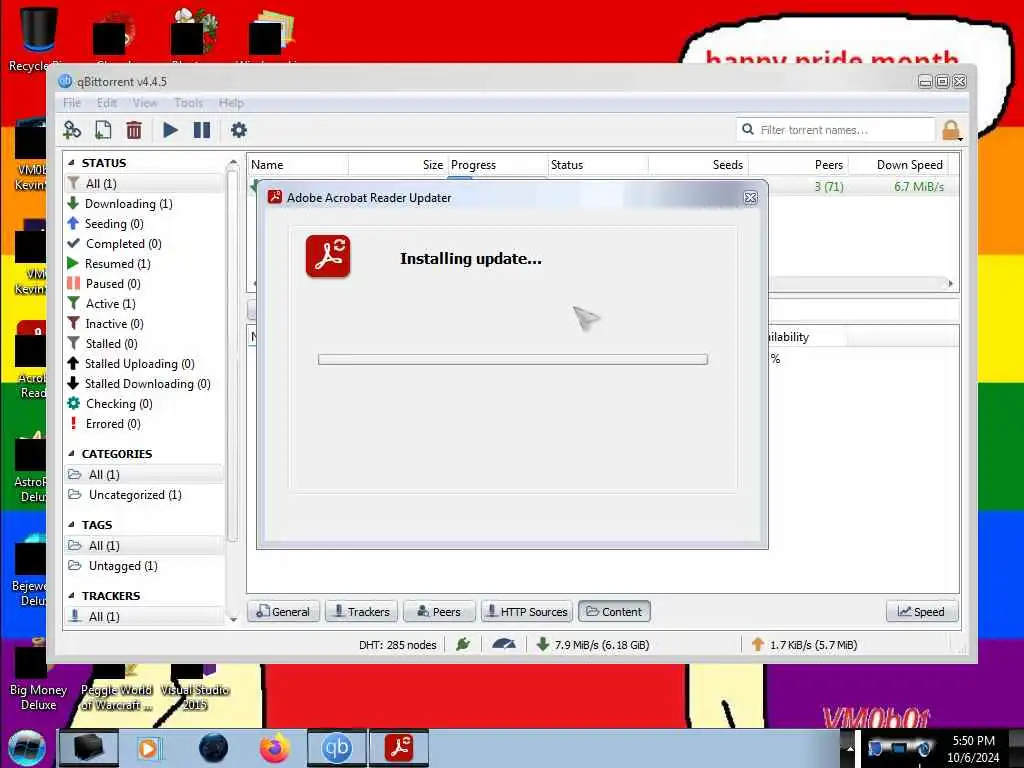The image size is (1024, 768).
Task: Select All (1) under TRACKERS
Action: [144, 616]
